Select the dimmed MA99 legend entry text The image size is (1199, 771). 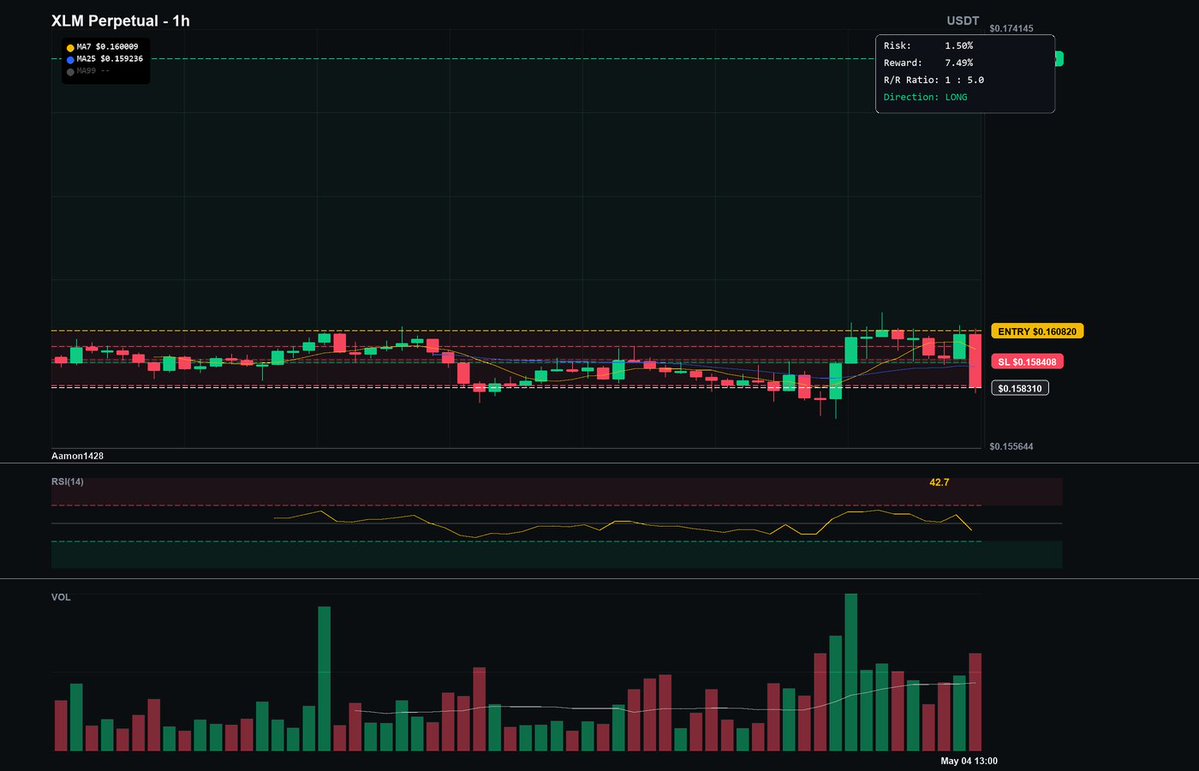[x=93, y=70]
